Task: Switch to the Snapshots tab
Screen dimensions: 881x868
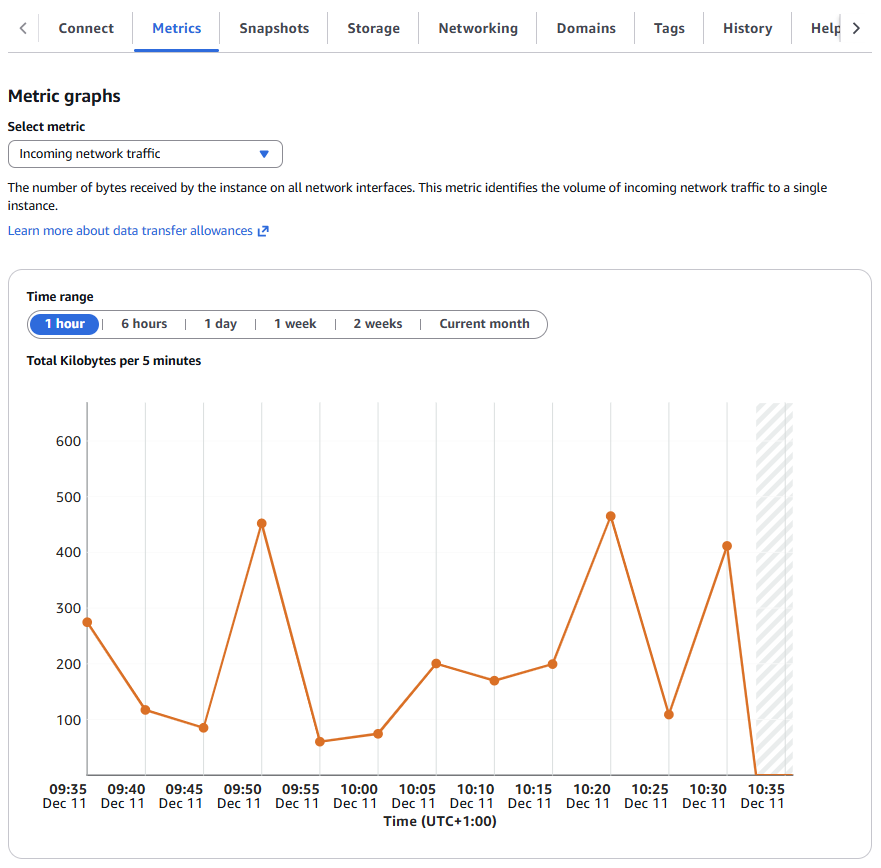Action: [273, 28]
